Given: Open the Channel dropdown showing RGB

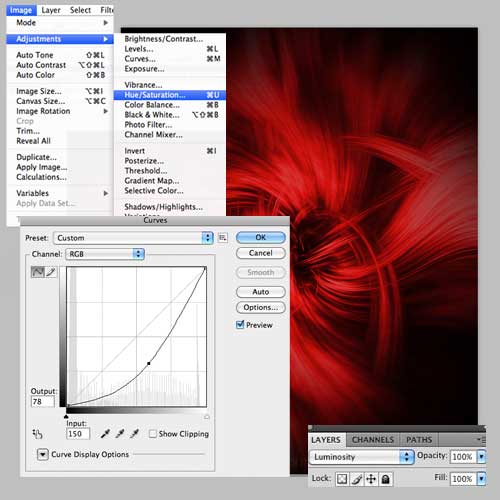Looking at the screenshot, I should 105,254.
